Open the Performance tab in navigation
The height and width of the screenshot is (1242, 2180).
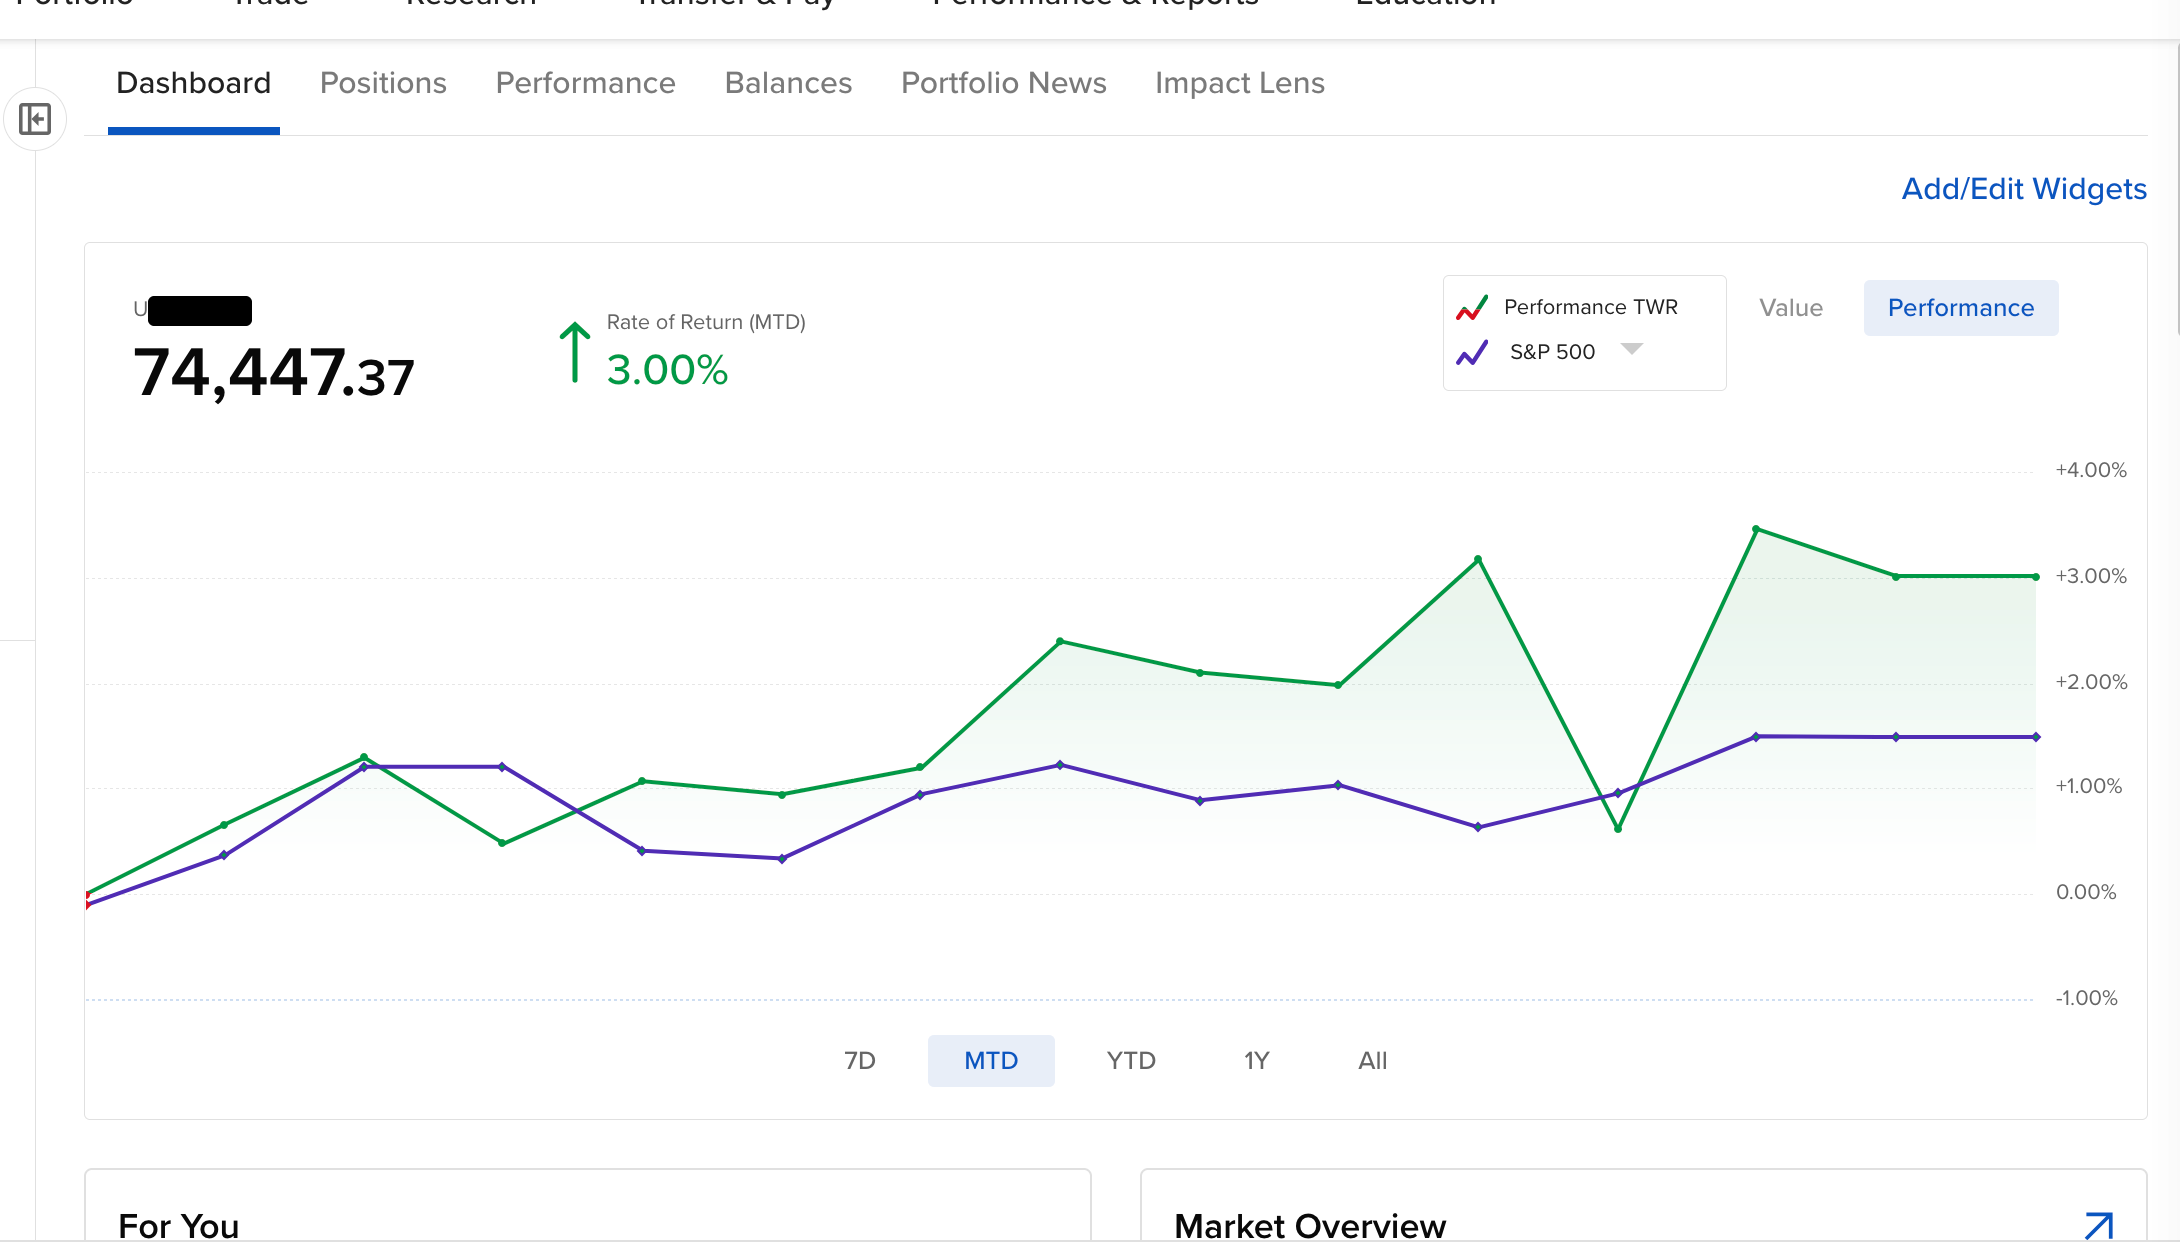click(x=586, y=83)
